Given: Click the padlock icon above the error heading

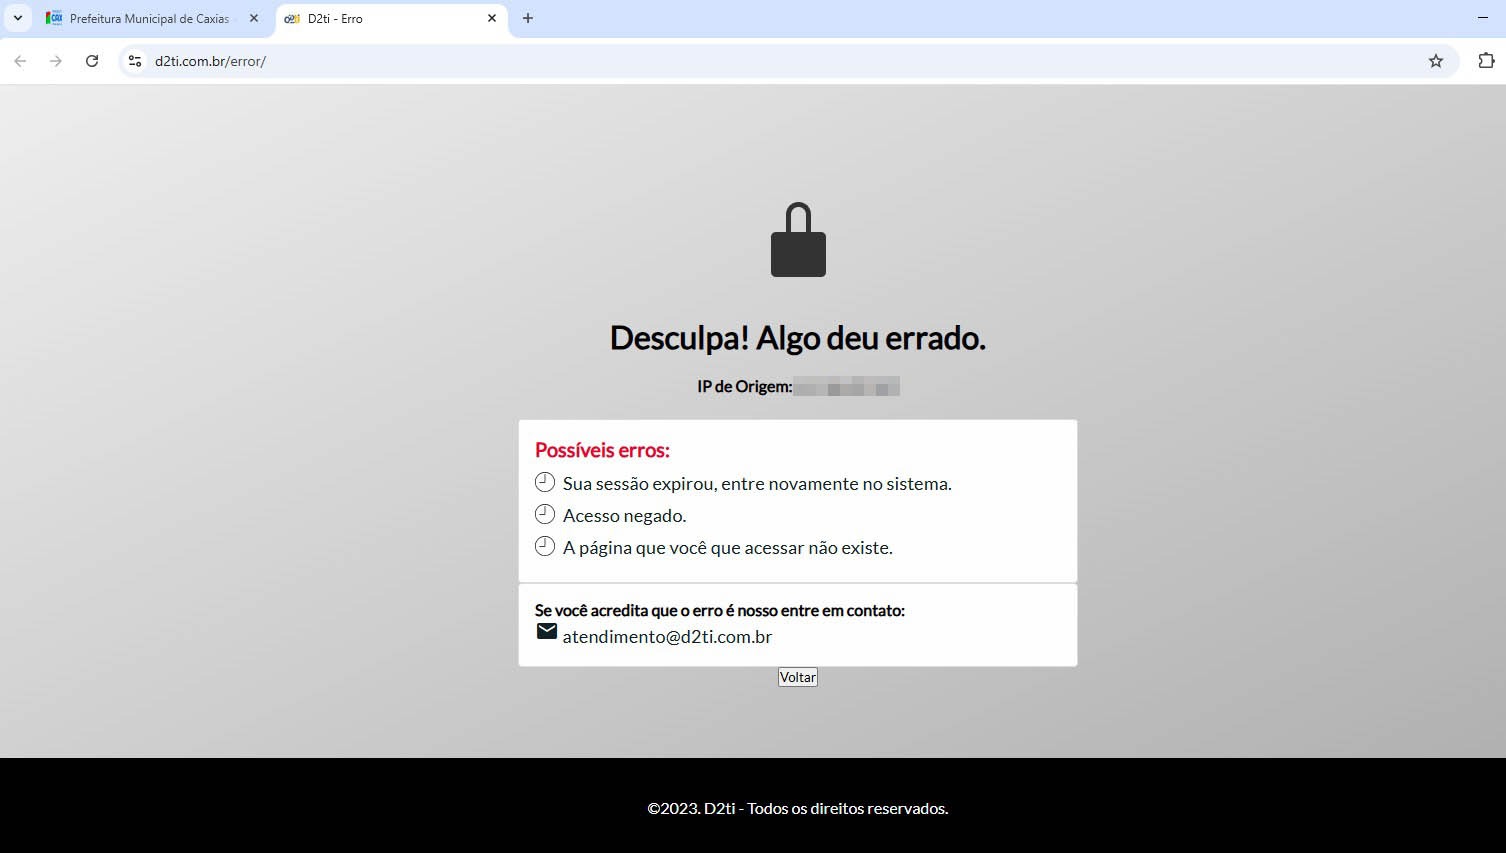Looking at the screenshot, I should click(x=798, y=240).
